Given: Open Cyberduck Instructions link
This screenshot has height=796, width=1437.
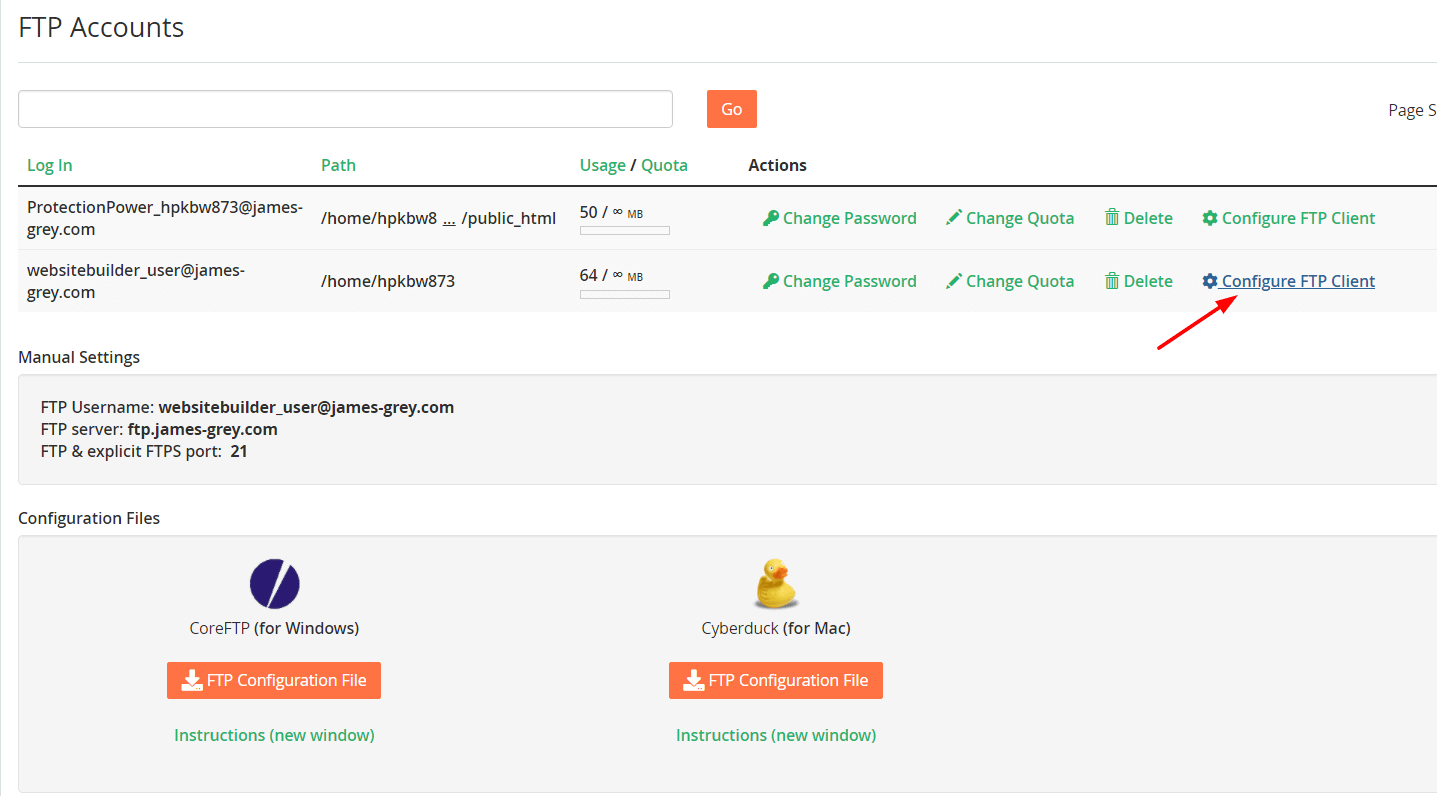Looking at the screenshot, I should tap(775, 734).
